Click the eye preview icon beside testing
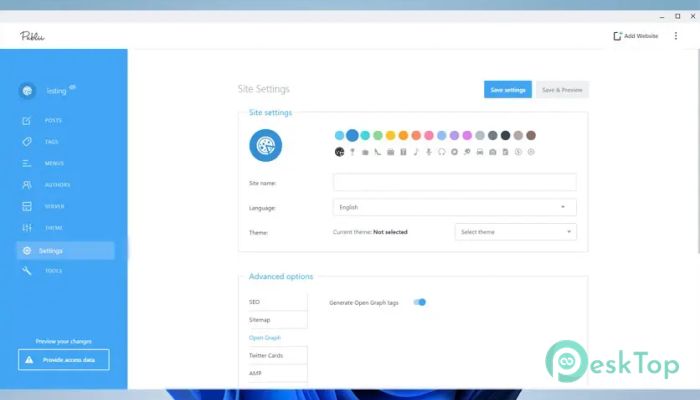700x400 pixels. [x=72, y=87]
